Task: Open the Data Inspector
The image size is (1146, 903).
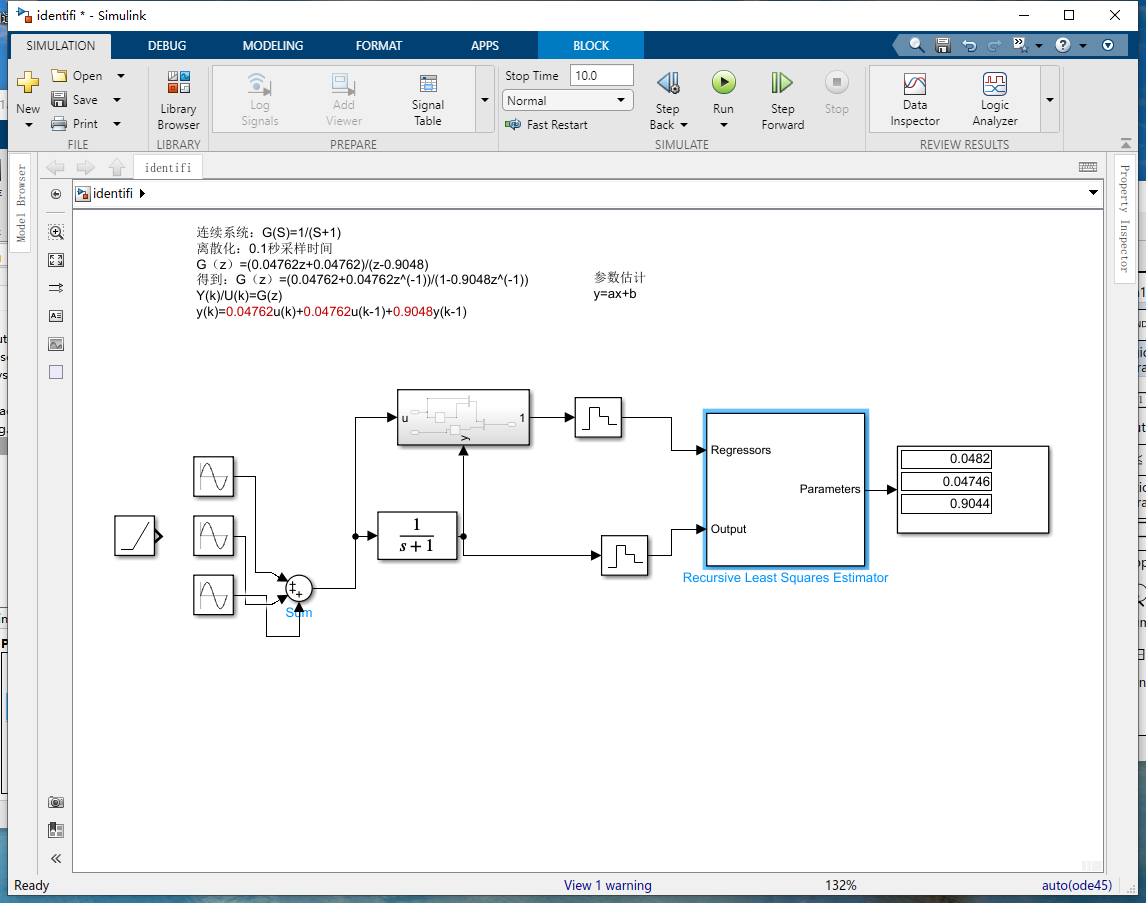Action: click(914, 100)
